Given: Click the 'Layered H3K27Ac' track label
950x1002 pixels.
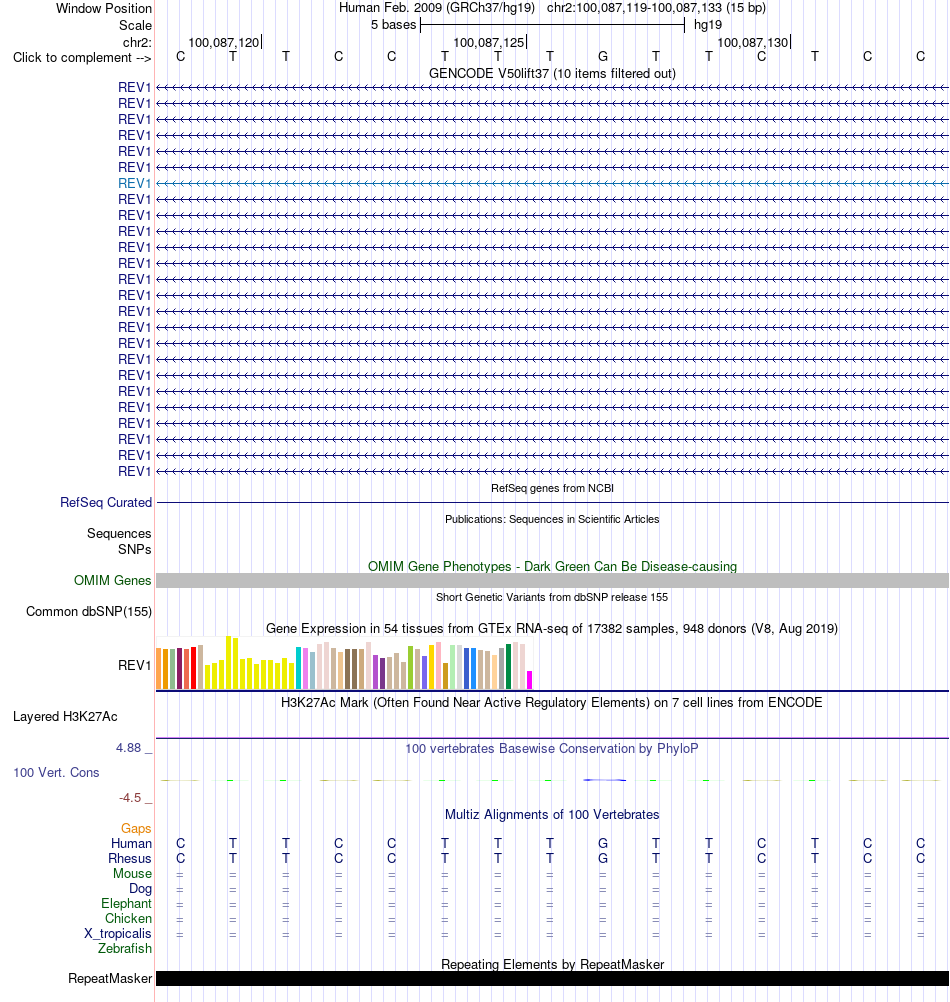Looking at the screenshot, I should (x=65, y=716).
